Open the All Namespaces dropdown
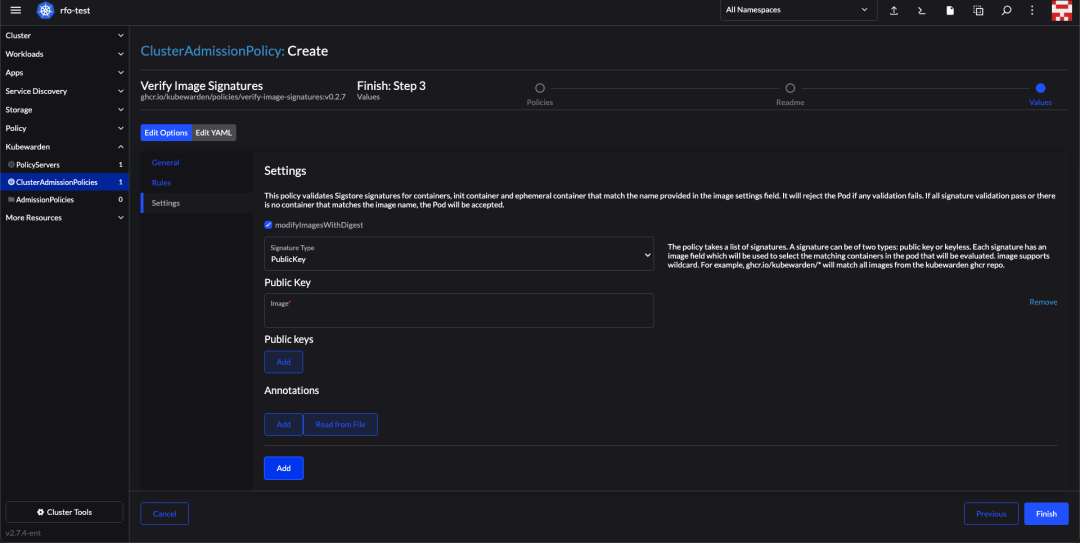 [x=798, y=10]
